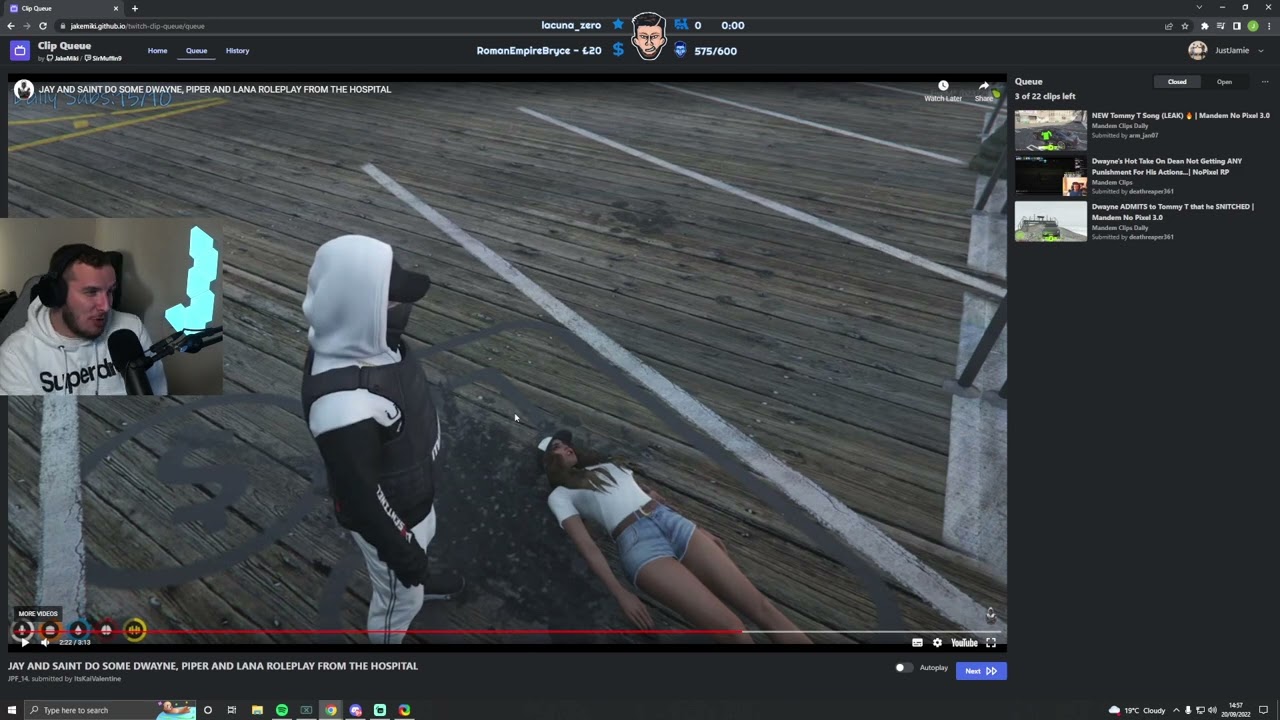Click Watch Later clock icon on video
This screenshot has height=720, width=1280.
coord(943,87)
